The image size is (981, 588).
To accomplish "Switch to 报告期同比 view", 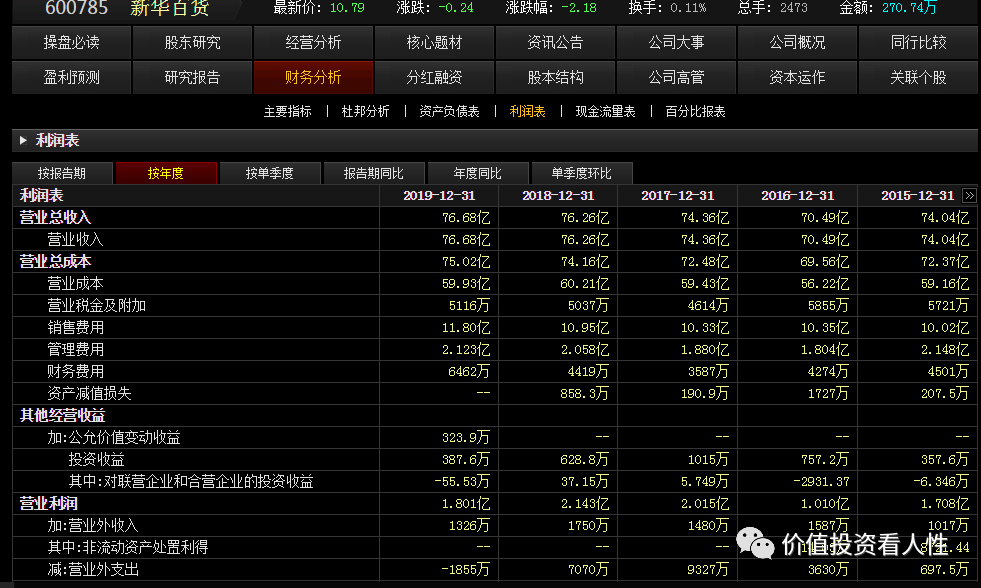I will pos(374,173).
